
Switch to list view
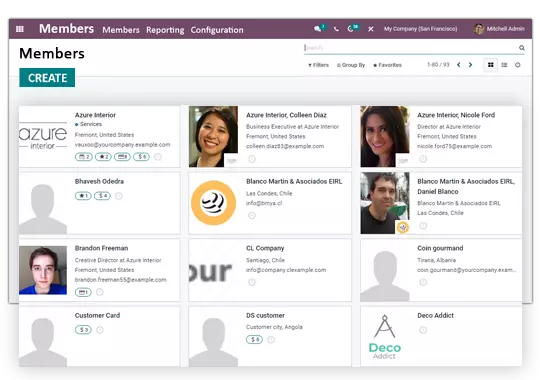pos(504,65)
